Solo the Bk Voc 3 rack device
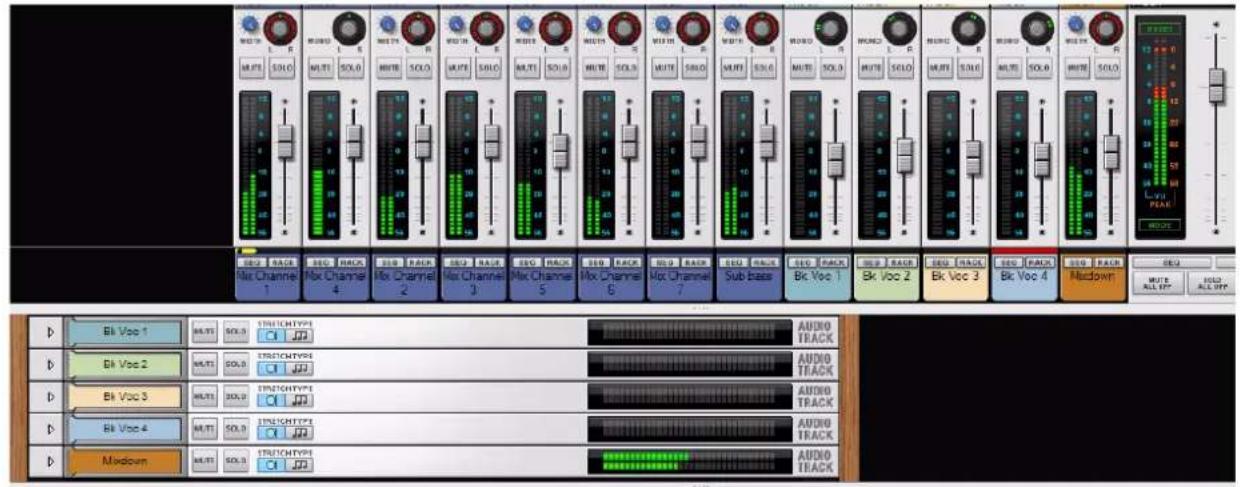Viewport: 1243px width, 487px height. pyautogui.click(x=235, y=397)
